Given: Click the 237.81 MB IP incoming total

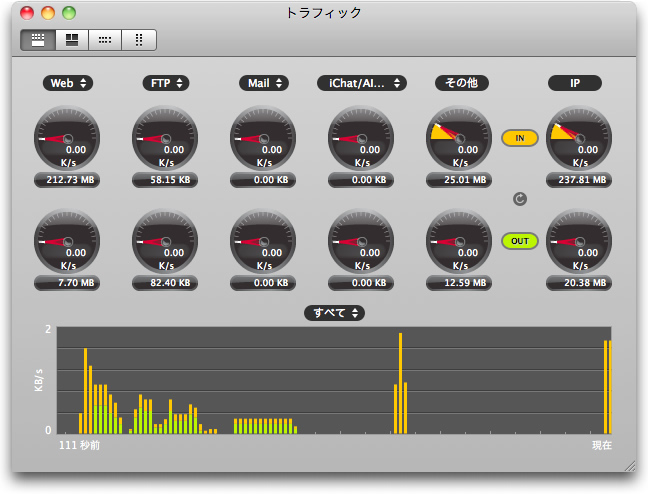Looking at the screenshot, I should tap(579, 180).
